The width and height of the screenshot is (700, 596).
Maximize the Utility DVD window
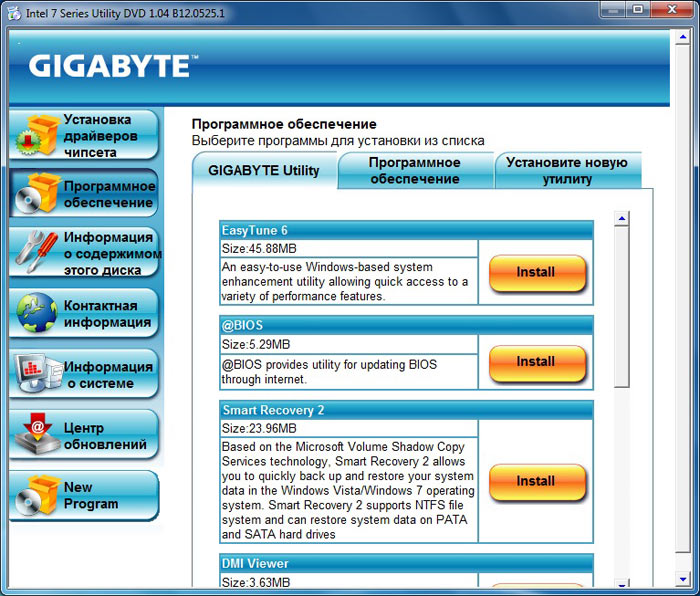click(638, 10)
